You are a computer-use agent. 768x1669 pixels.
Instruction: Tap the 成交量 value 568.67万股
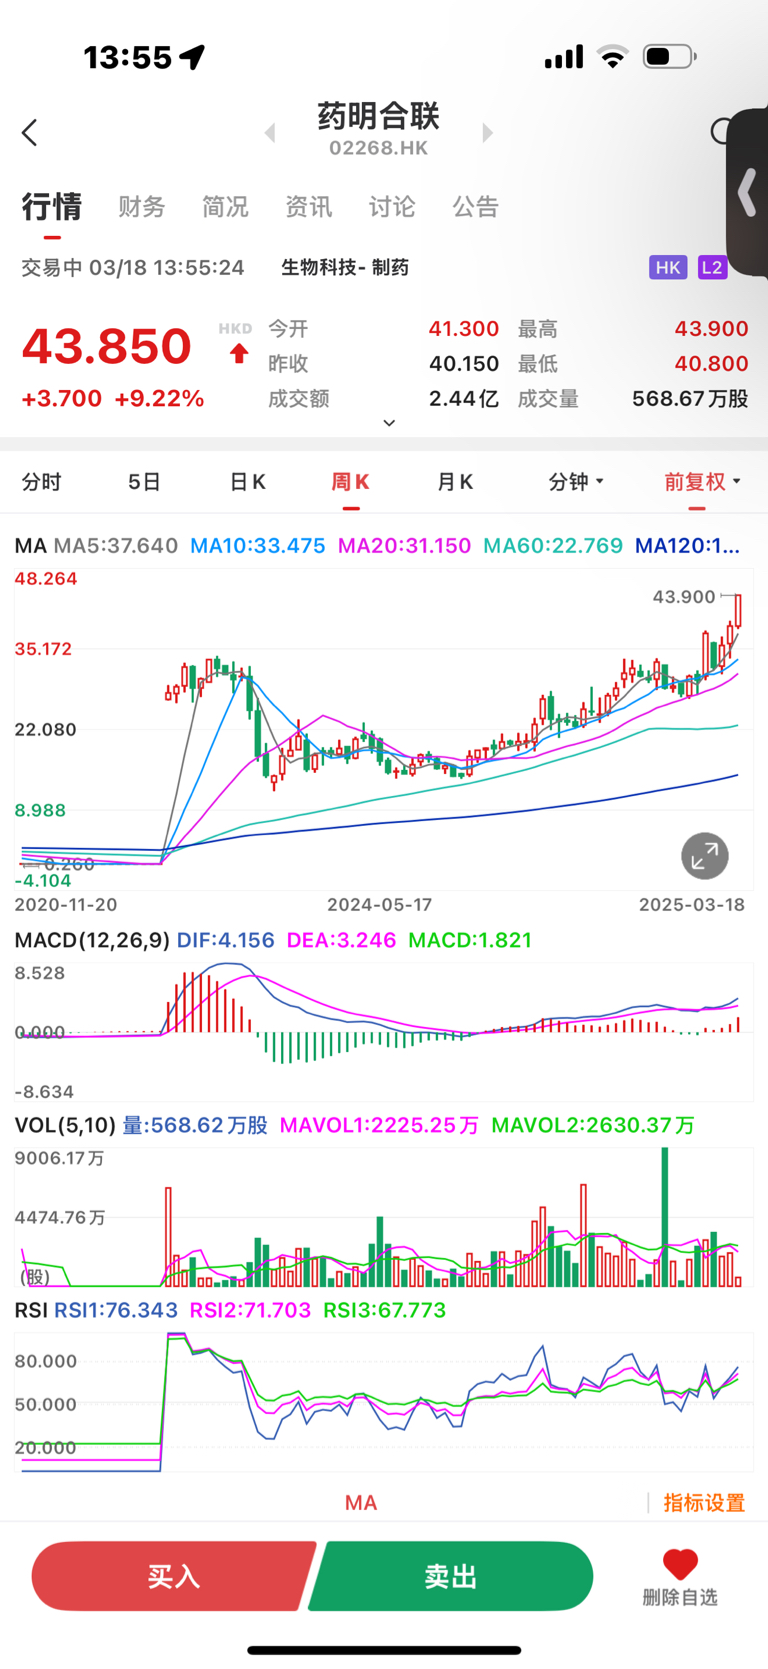tap(690, 399)
